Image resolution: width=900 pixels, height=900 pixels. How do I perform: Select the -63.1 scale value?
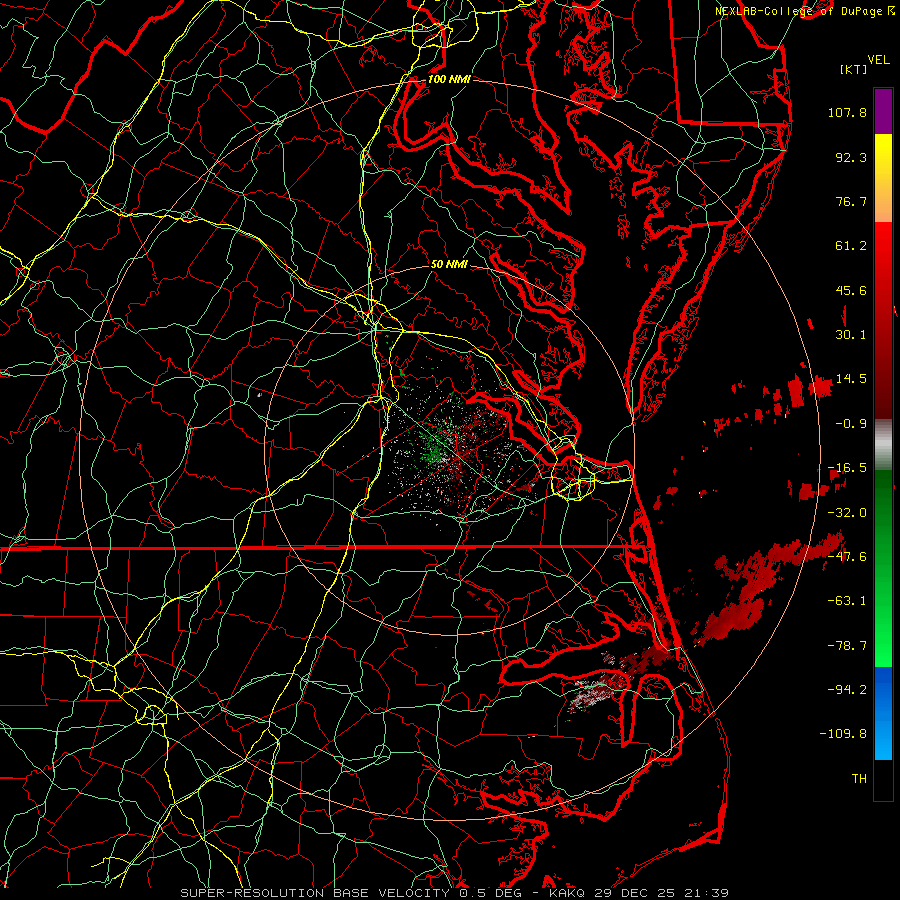(847, 601)
